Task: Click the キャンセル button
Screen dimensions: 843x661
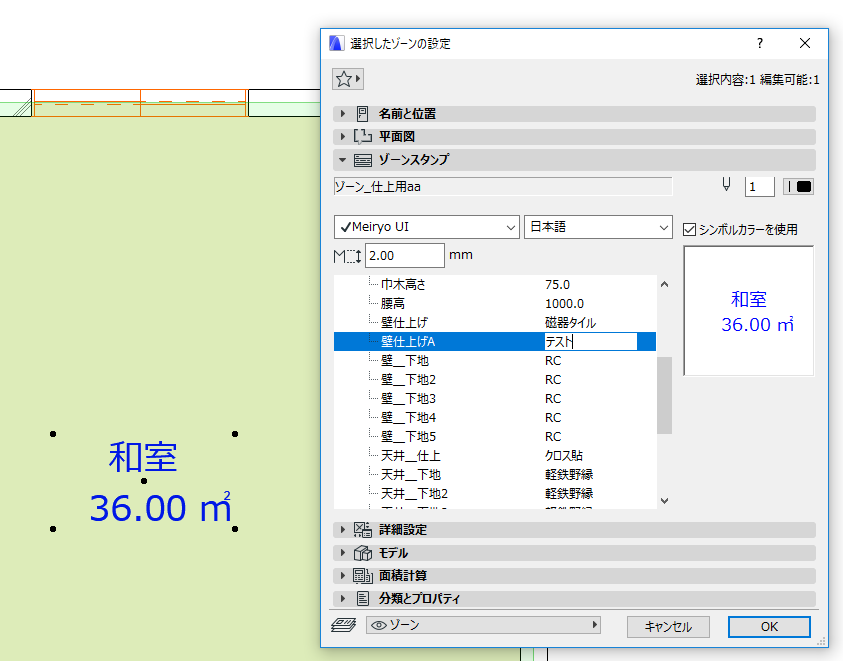Action: click(668, 627)
